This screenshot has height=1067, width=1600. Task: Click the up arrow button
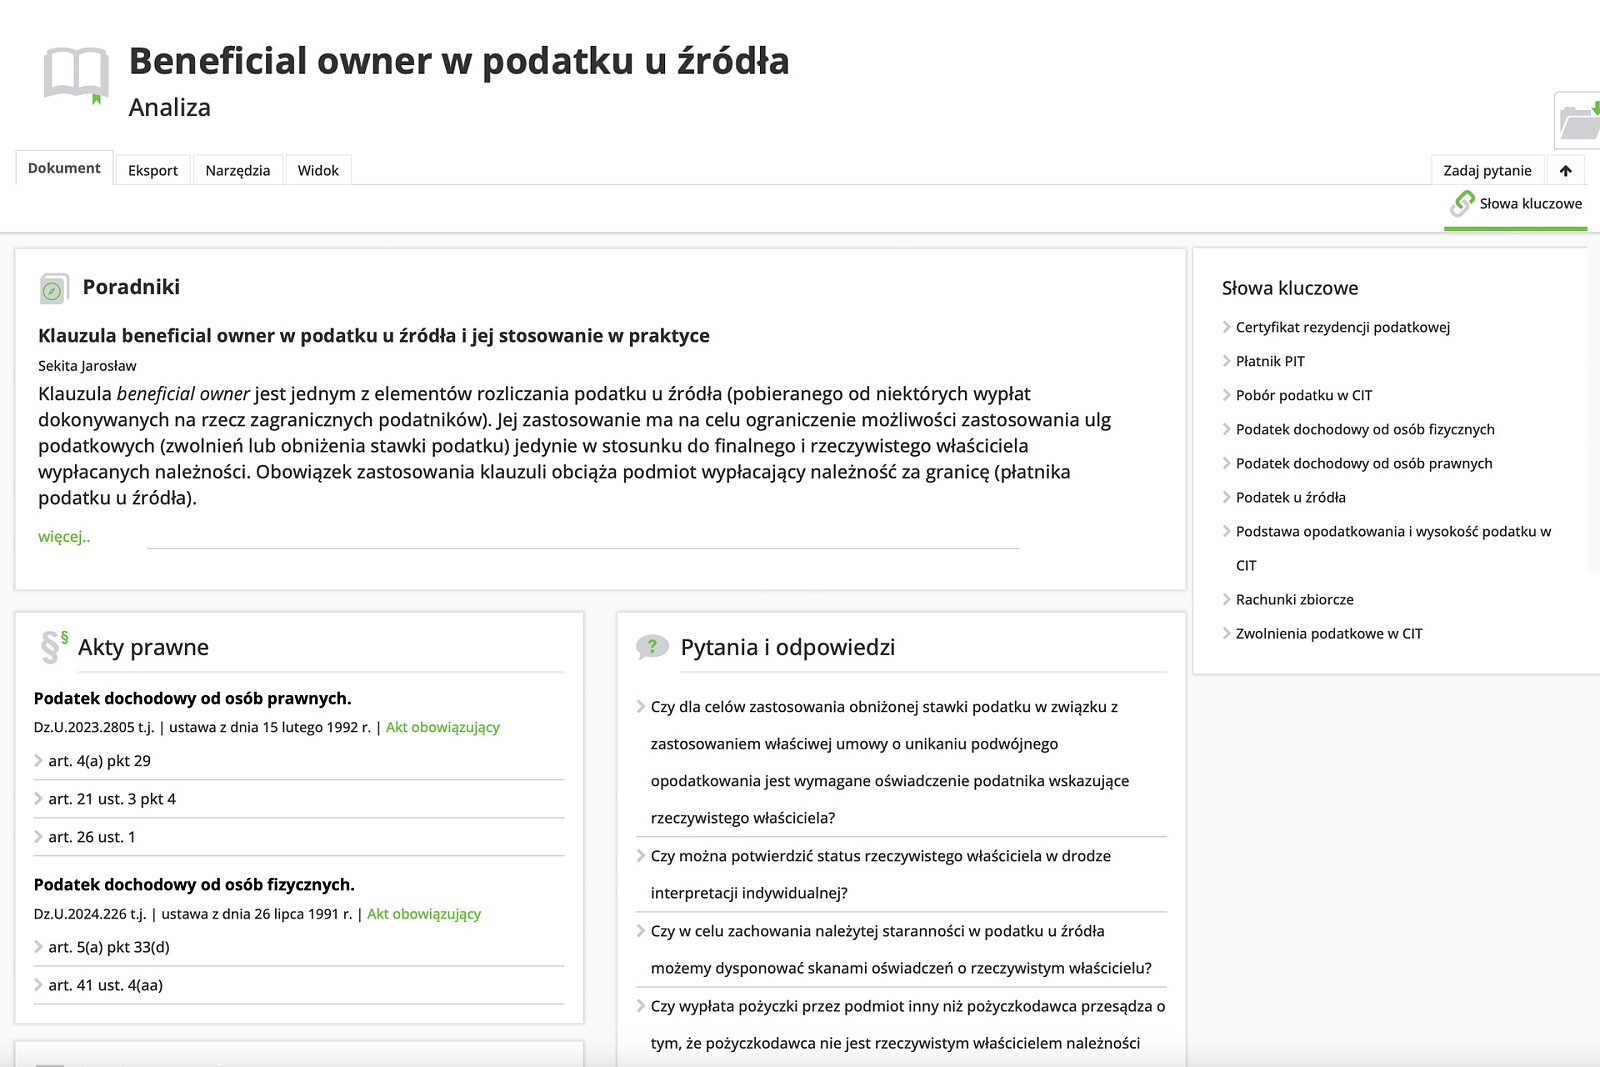pos(1566,171)
